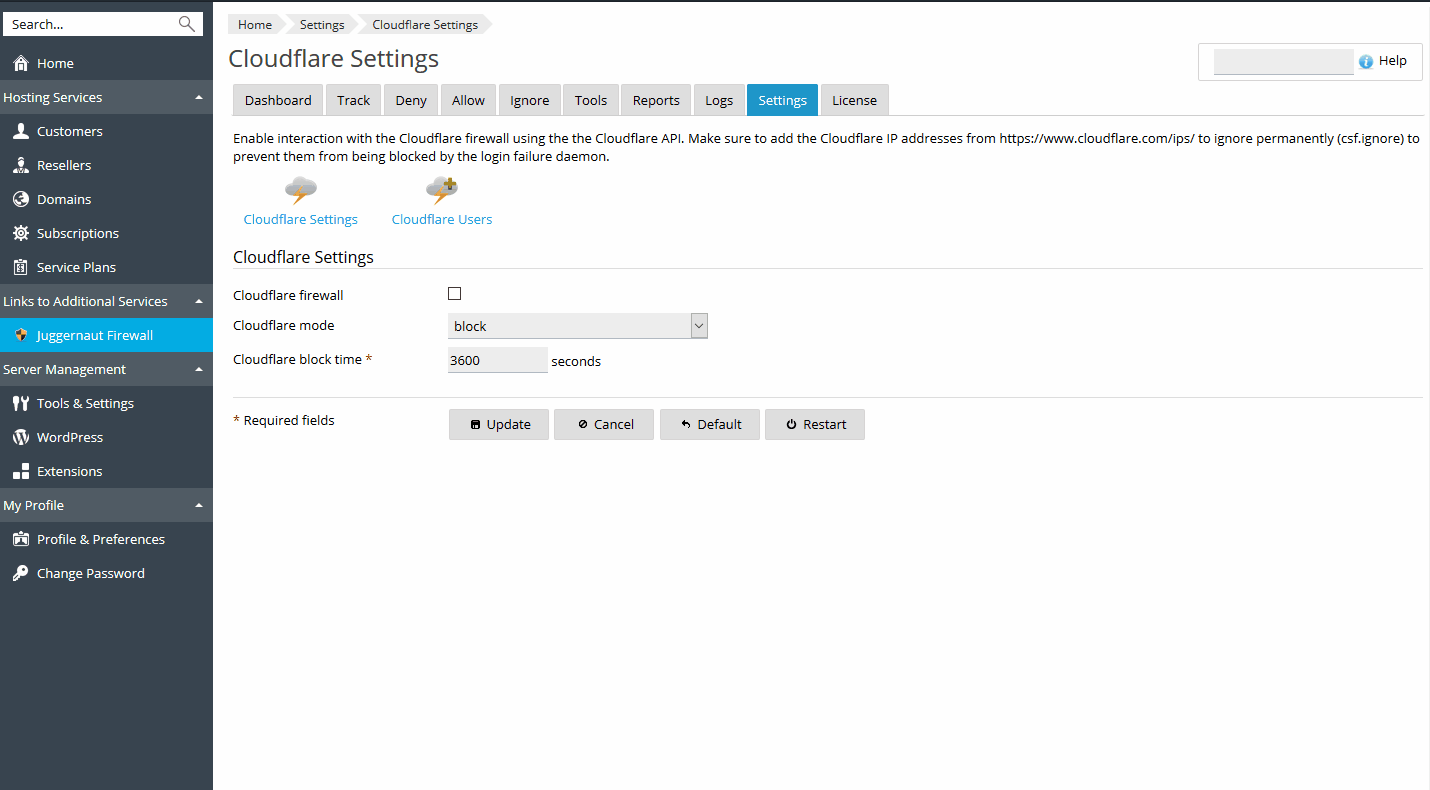Open the Deny tab
Image resolution: width=1430 pixels, height=790 pixels.
coord(411,100)
